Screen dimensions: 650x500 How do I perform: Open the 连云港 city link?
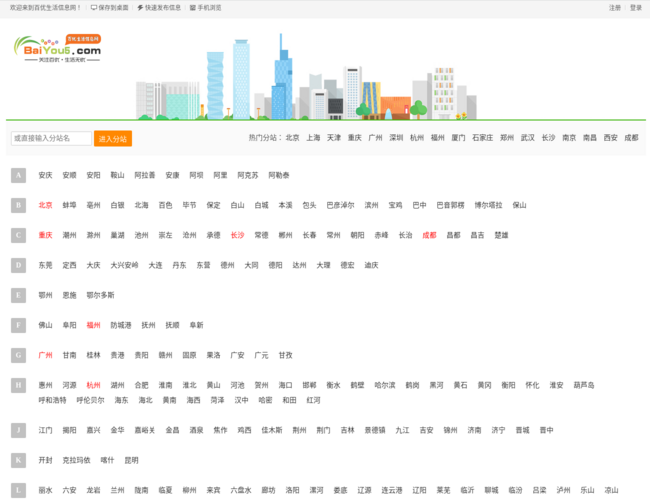[x=392, y=490]
